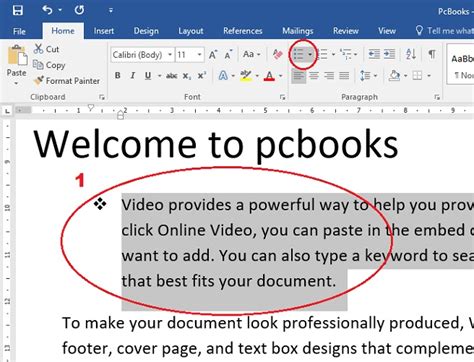474x362 pixels.
Task: Click the ruler tab selector L button
Action: click(7, 111)
